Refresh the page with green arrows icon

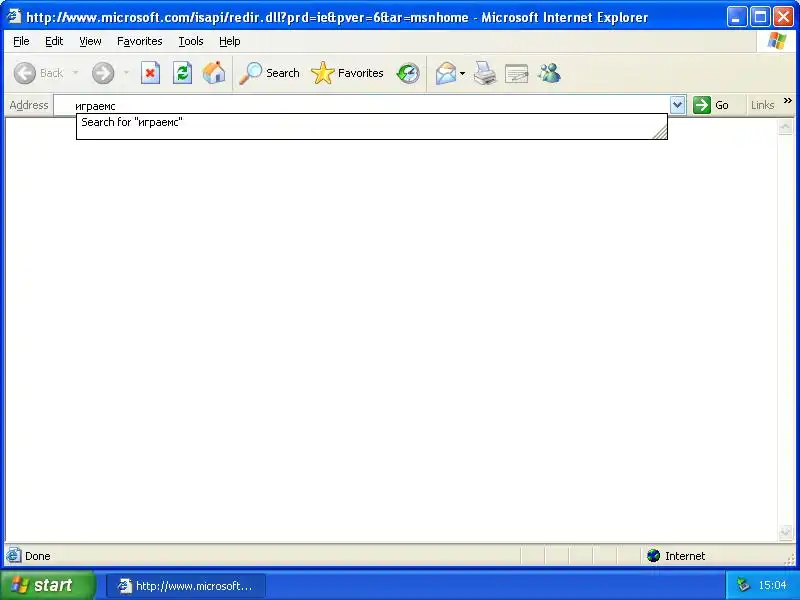pos(182,73)
